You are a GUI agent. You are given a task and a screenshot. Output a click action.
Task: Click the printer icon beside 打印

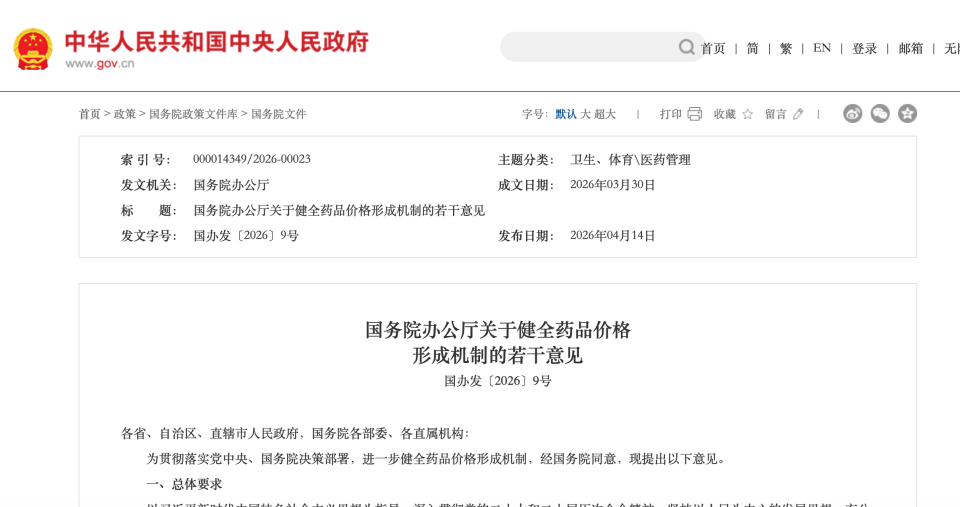tap(694, 114)
